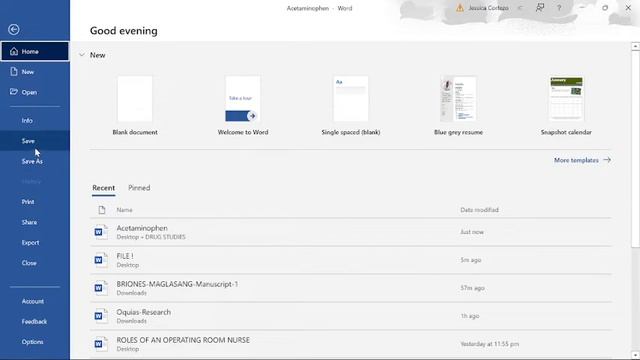The image size is (640, 360).
Task: Collapse the New section chevron
Action: (x=82, y=55)
